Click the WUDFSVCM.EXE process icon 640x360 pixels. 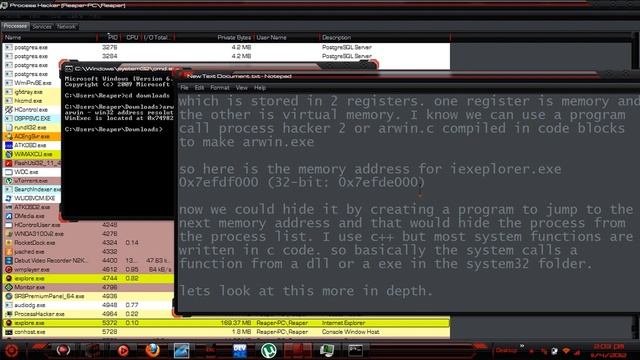[9, 198]
